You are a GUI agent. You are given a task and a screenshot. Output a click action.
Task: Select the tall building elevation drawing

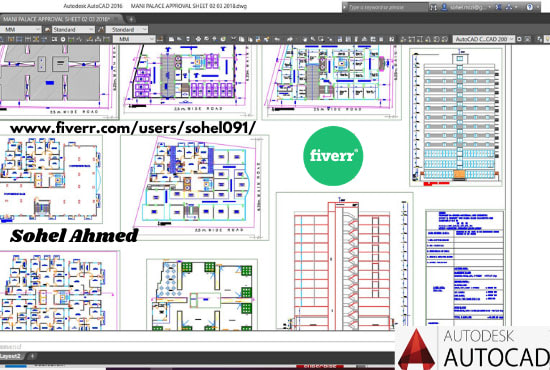coord(457,117)
